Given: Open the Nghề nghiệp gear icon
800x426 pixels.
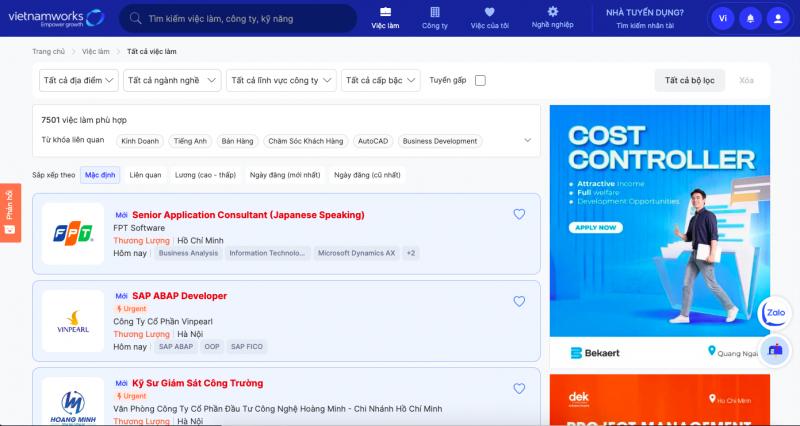Looking at the screenshot, I should pyautogui.click(x=553, y=11).
